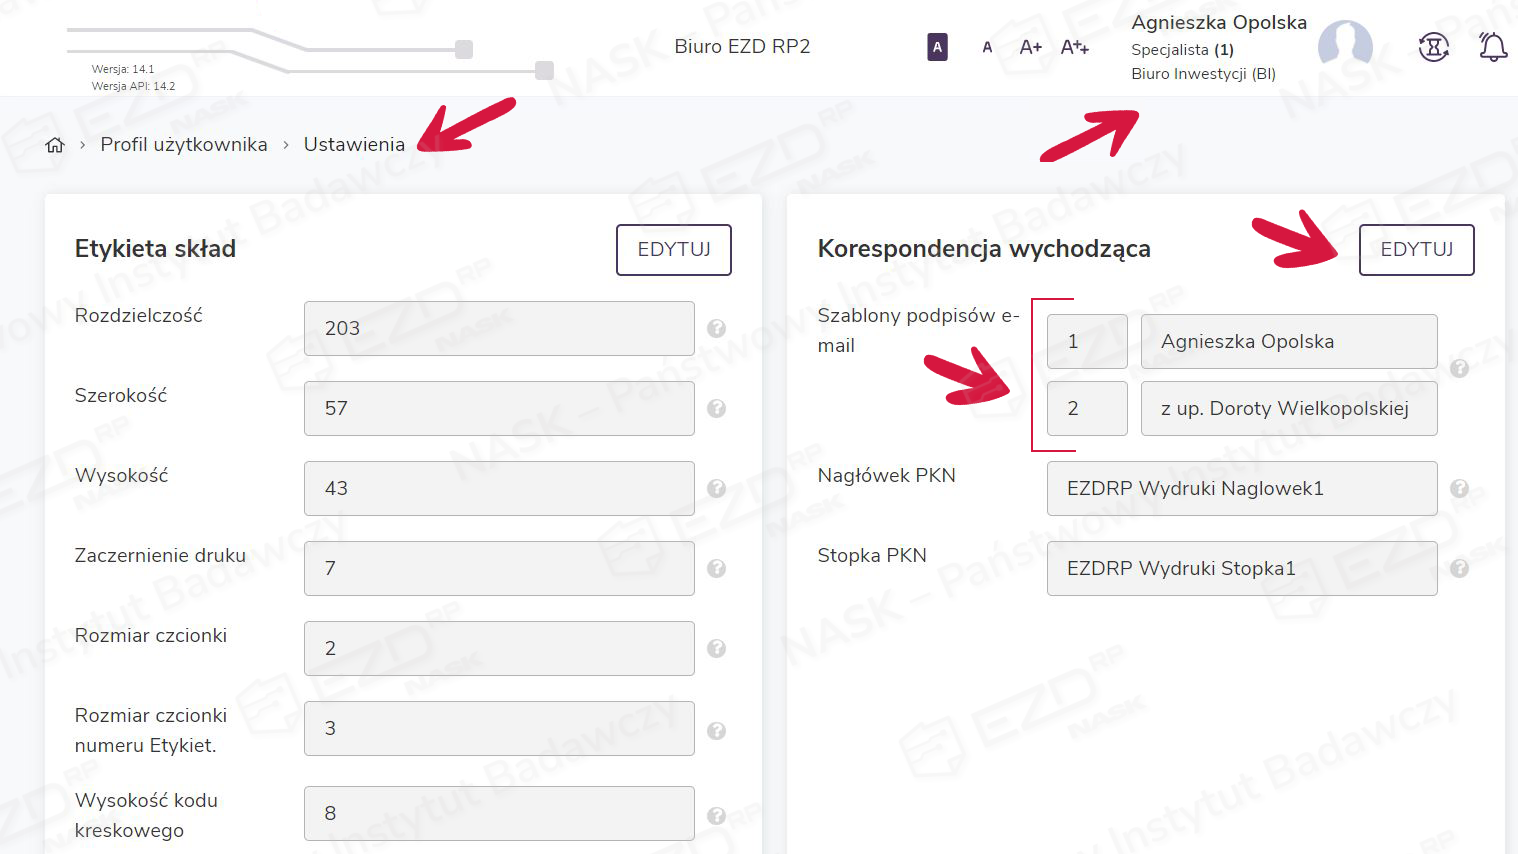Click the Wersja 14.1 version slider handle

click(464, 49)
